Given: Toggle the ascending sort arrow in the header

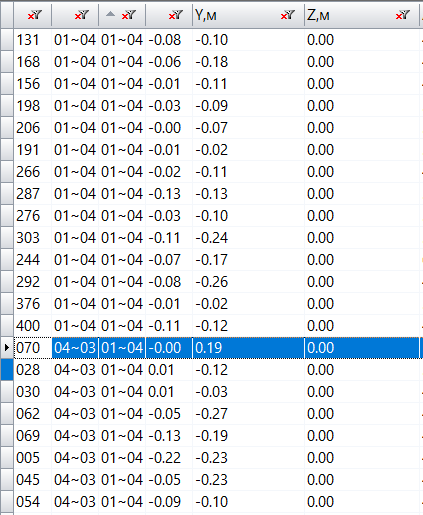Looking at the screenshot, I should [110, 14].
